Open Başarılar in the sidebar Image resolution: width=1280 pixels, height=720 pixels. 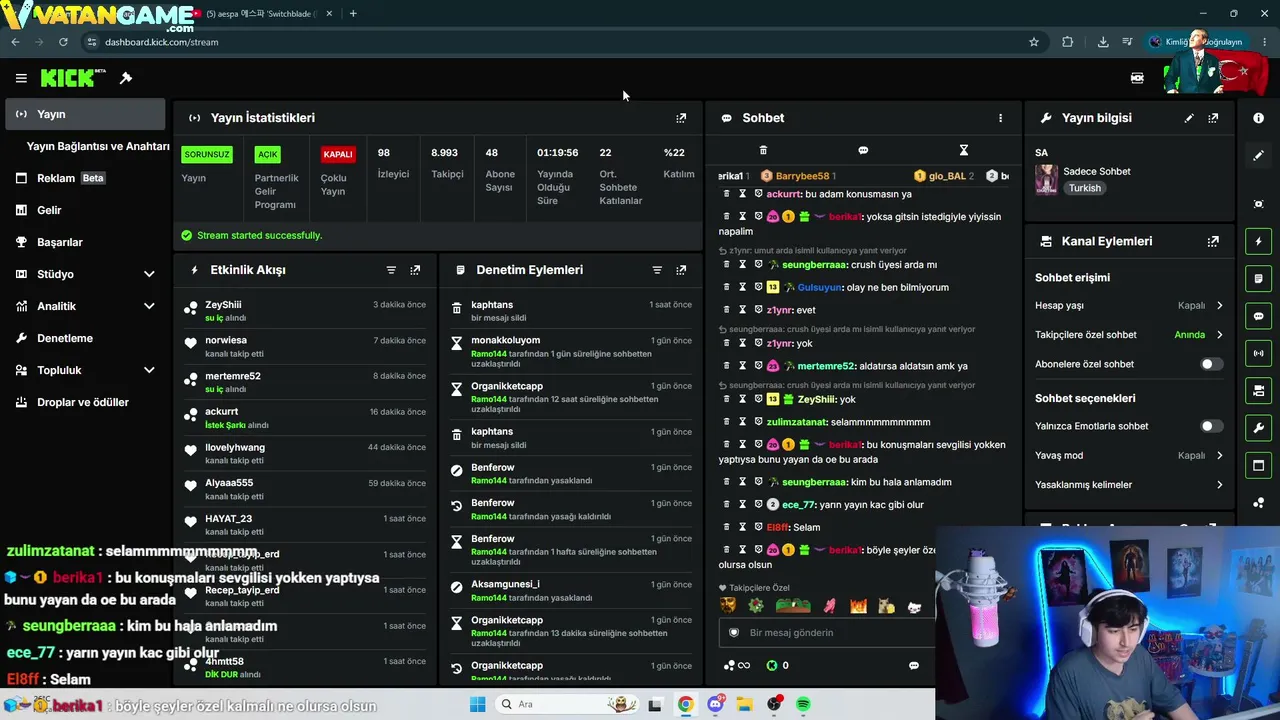point(85,242)
